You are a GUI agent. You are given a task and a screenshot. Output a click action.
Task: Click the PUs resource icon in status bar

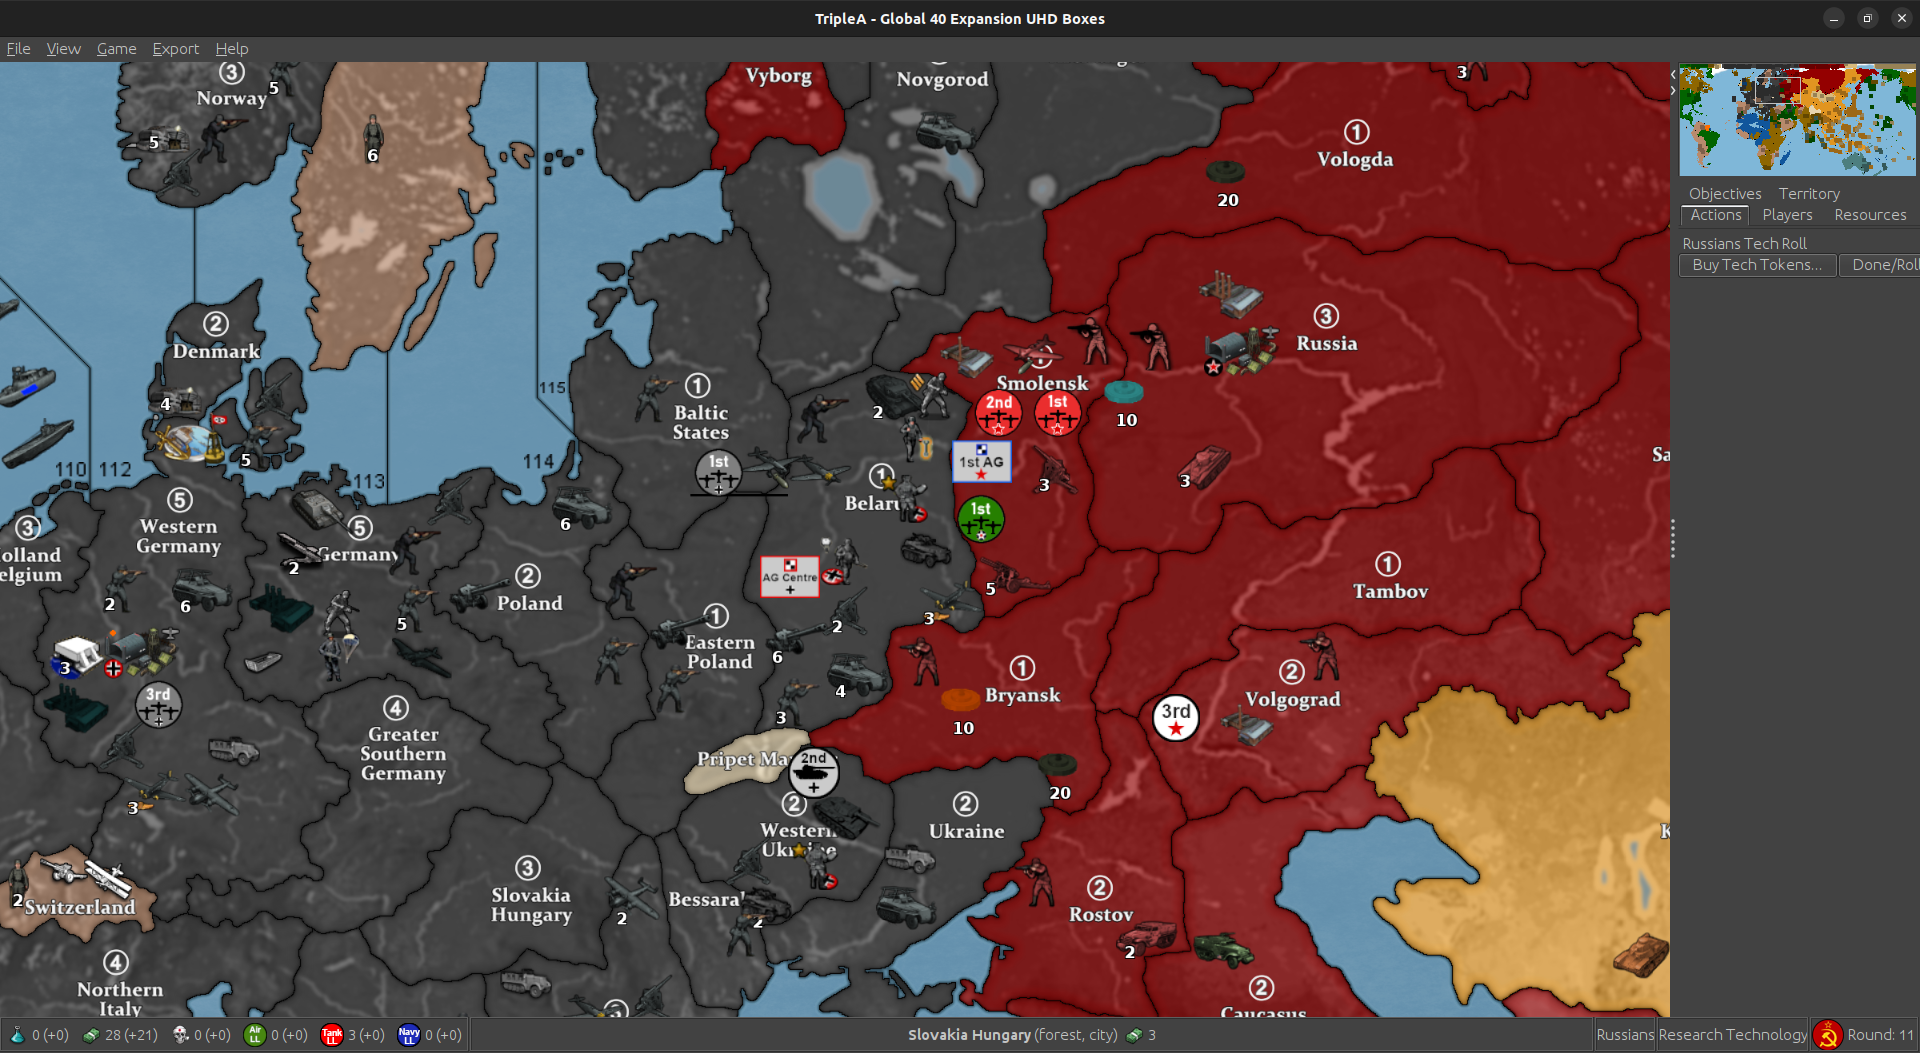coord(91,1035)
